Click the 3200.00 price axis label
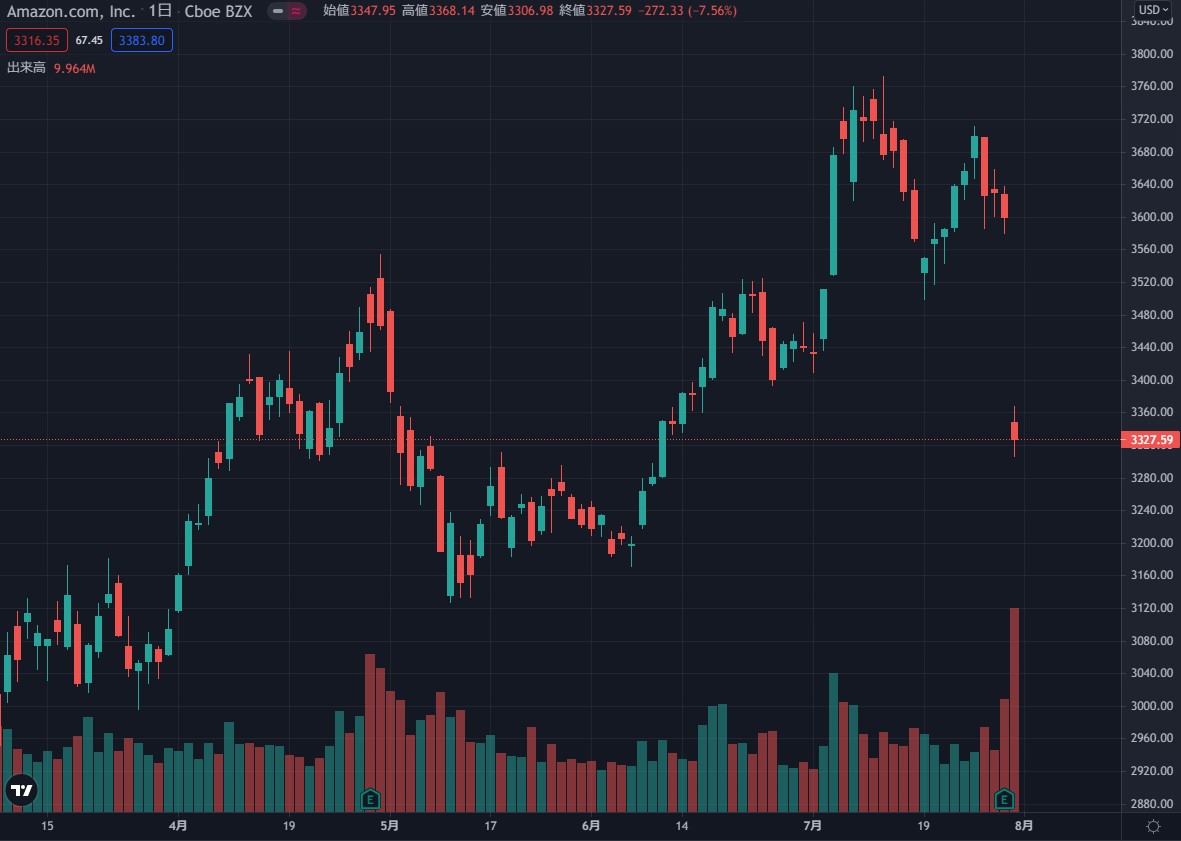 pos(1152,542)
